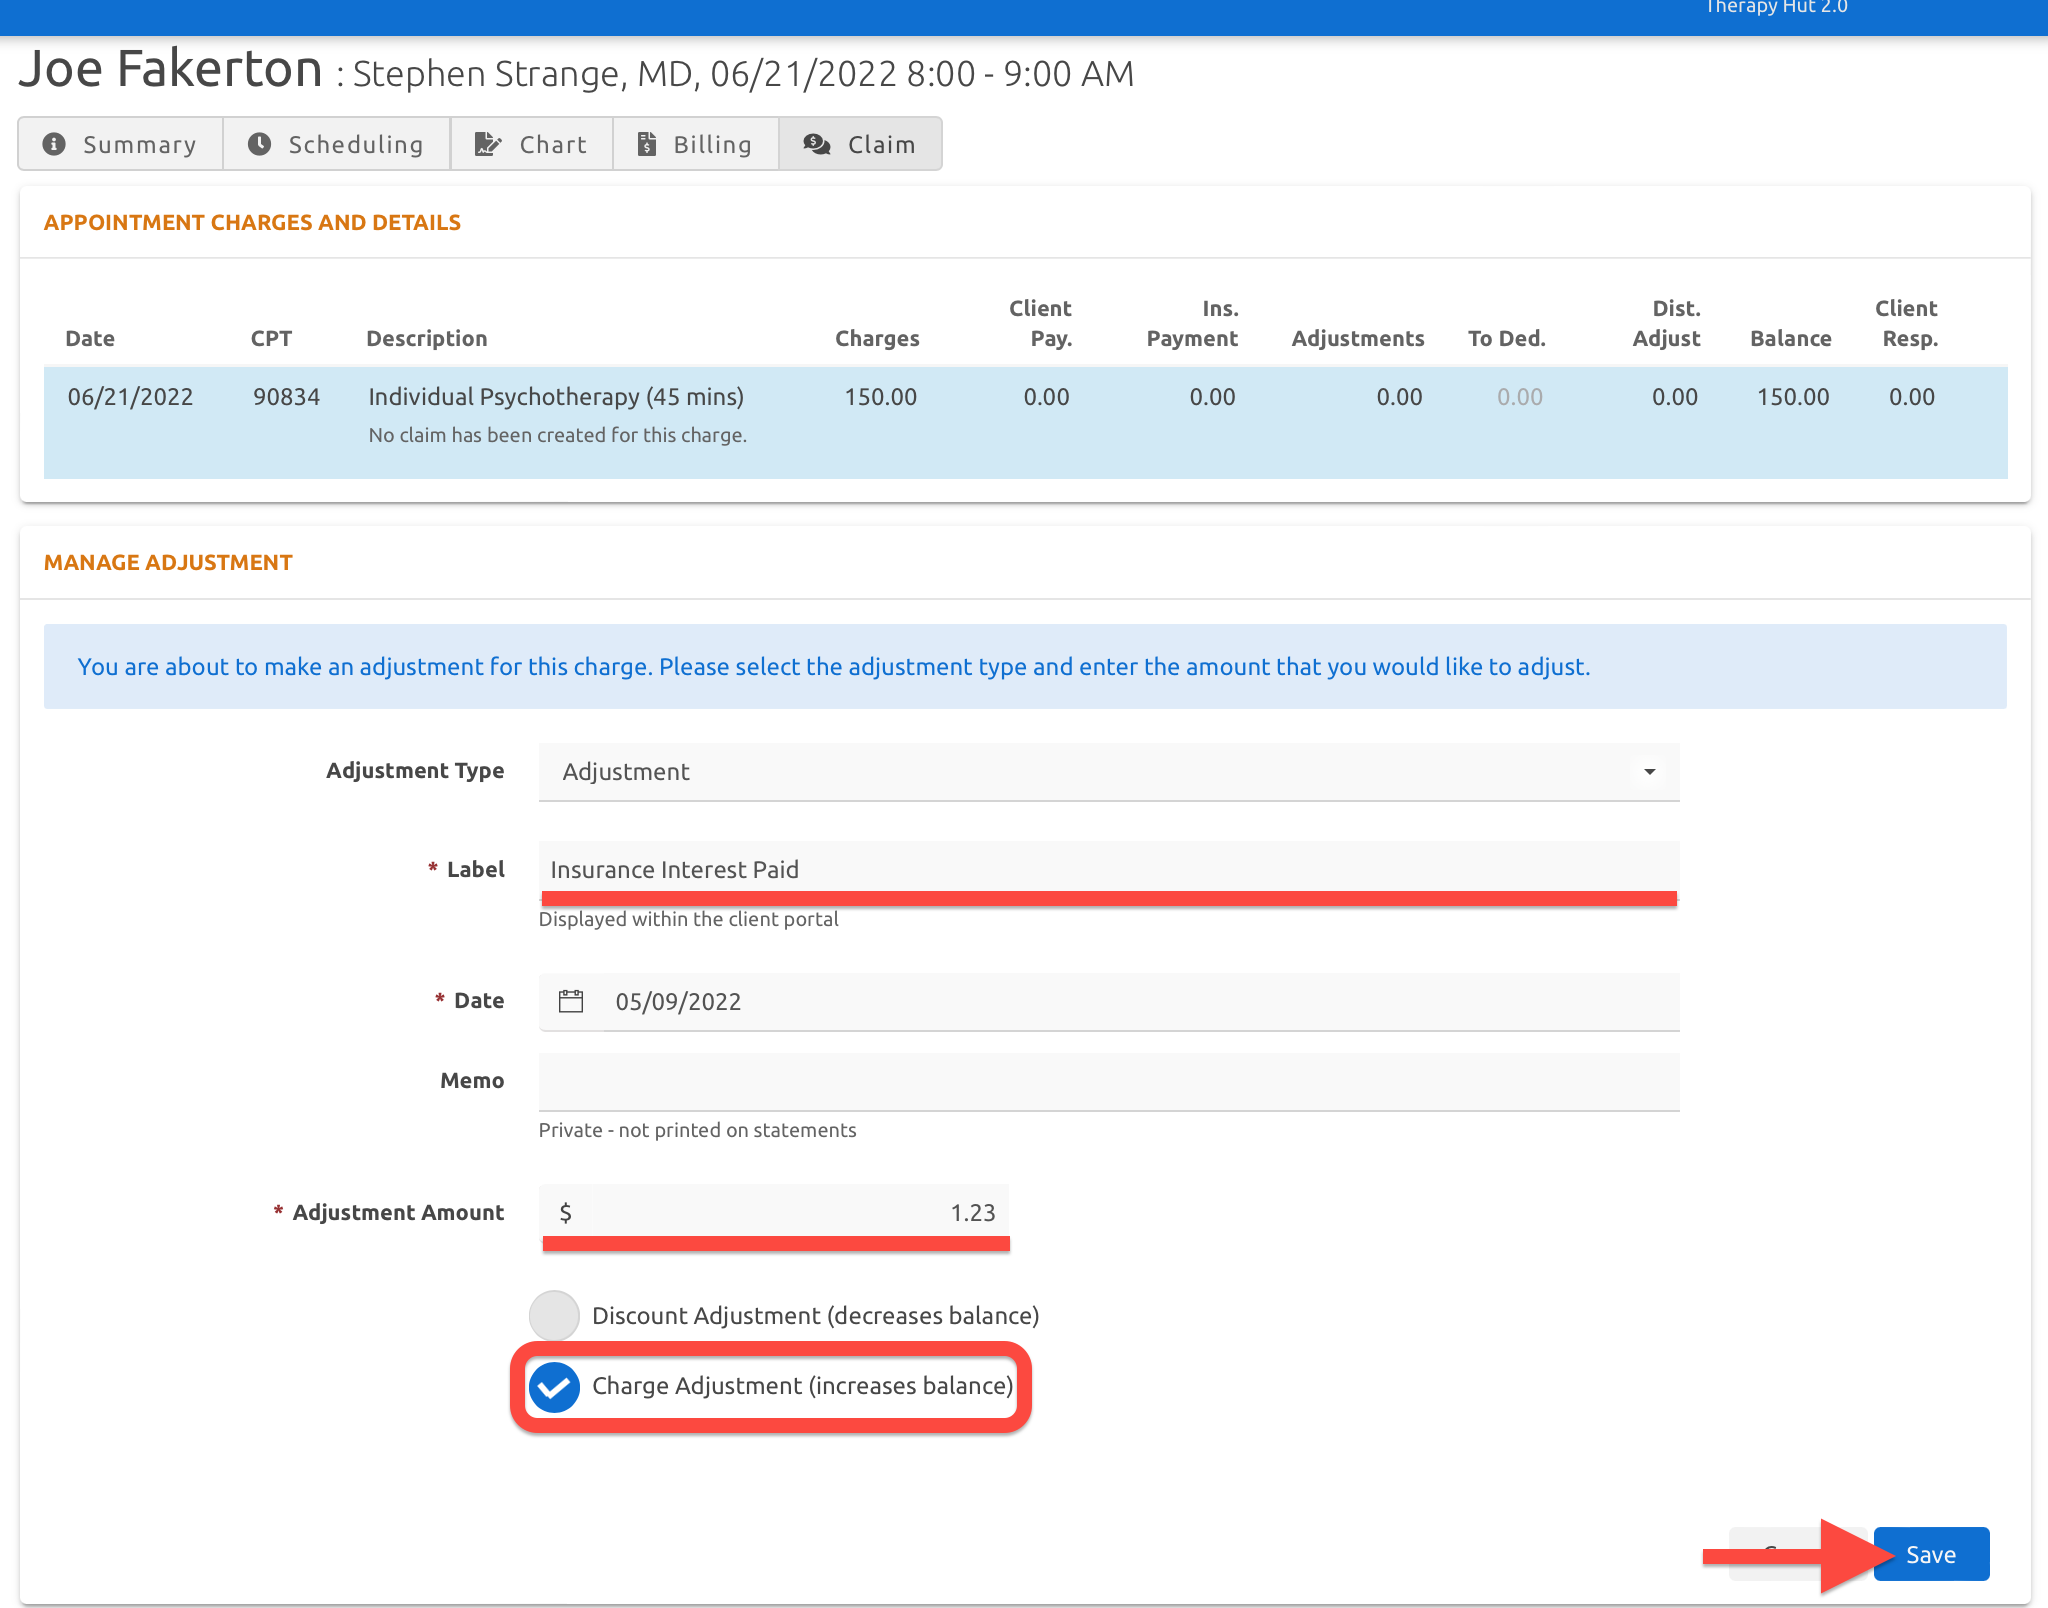Click the dollar sign in Adjustment Amount
This screenshot has height=1608, width=2048.
[566, 1213]
